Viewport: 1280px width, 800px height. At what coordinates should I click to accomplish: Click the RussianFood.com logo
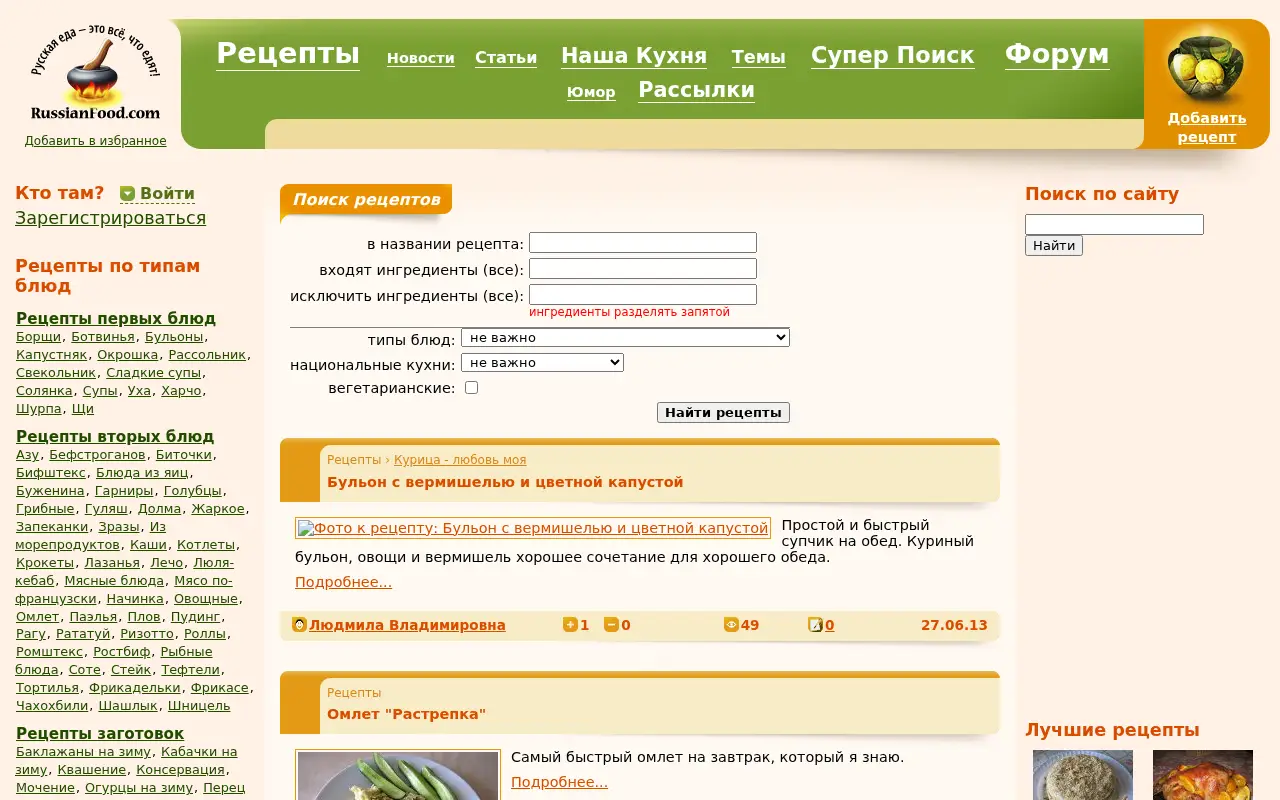(x=95, y=73)
